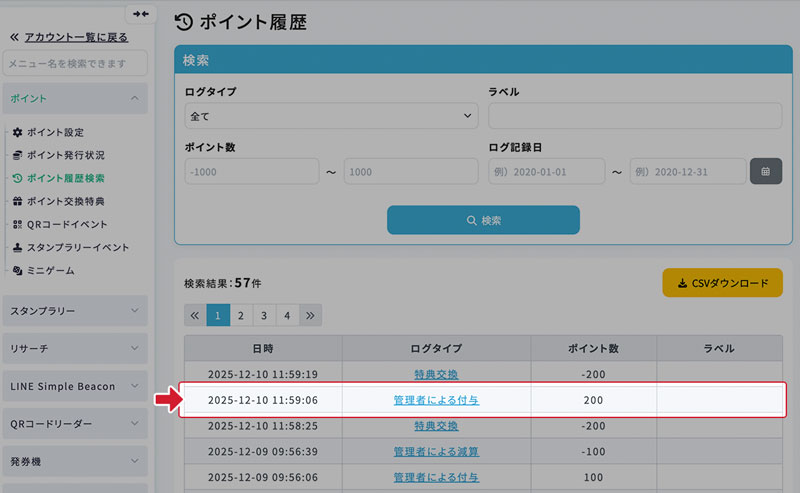
Task: Open スタンプラリーイベント in sidebar
Action: [x=78, y=247]
